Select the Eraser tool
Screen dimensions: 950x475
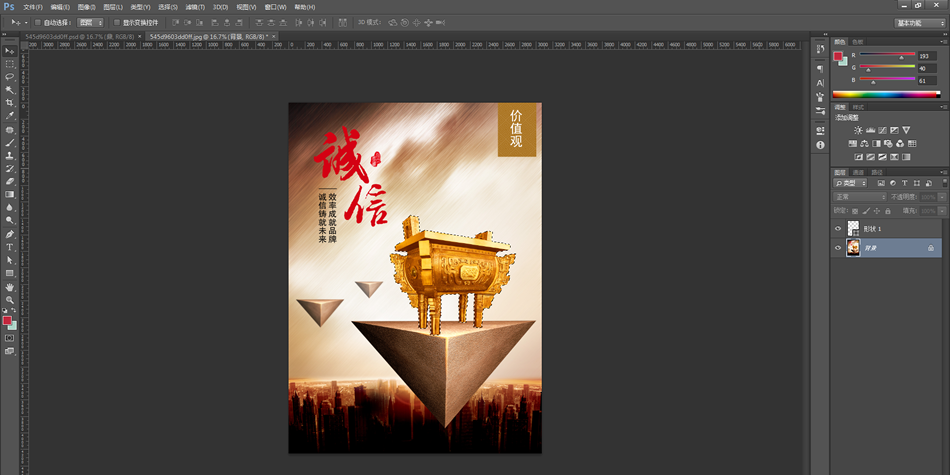(x=10, y=181)
